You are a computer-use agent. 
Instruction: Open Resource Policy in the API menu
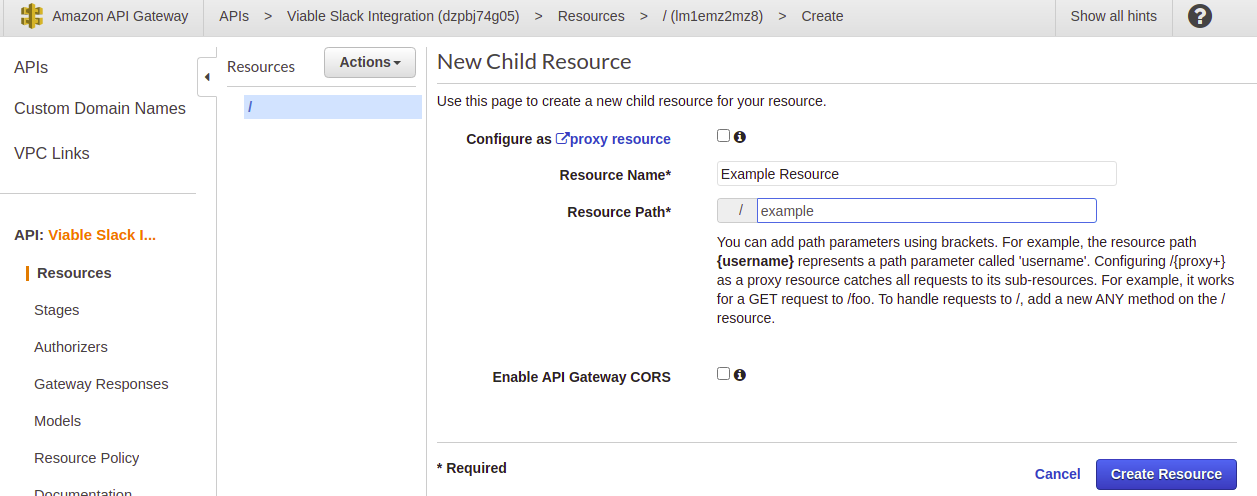click(x=87, y=458)
